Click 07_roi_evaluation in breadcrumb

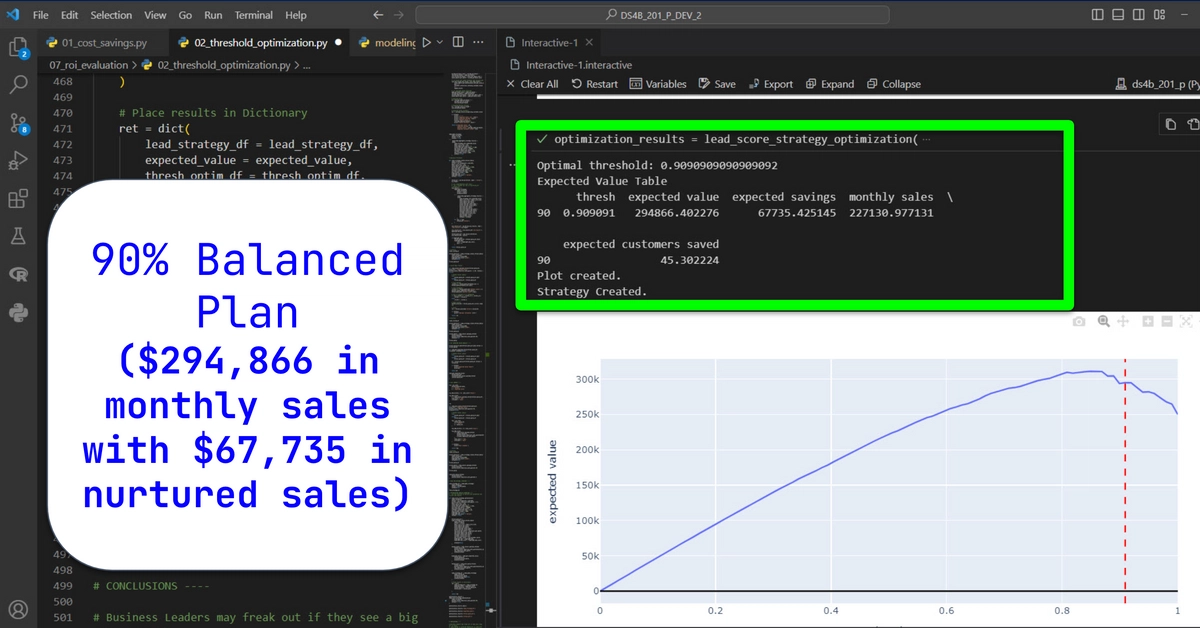click(91, 65)
